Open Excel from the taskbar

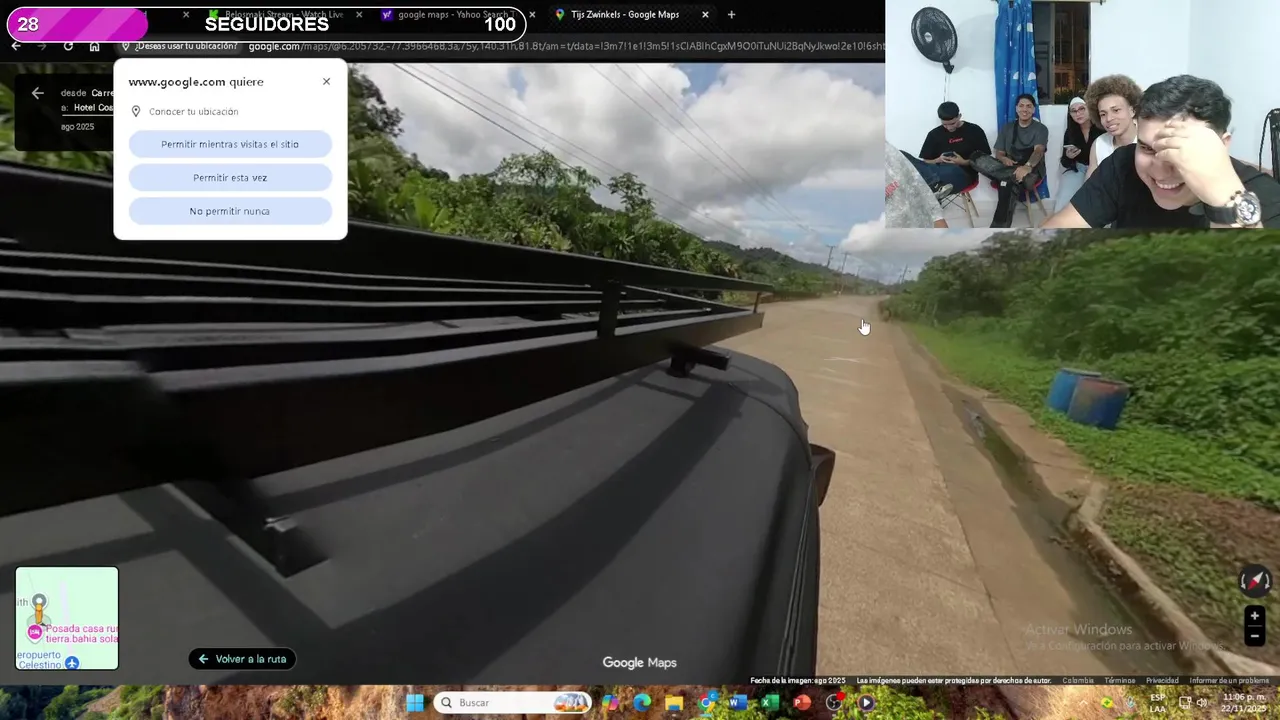tap(770, 703)
